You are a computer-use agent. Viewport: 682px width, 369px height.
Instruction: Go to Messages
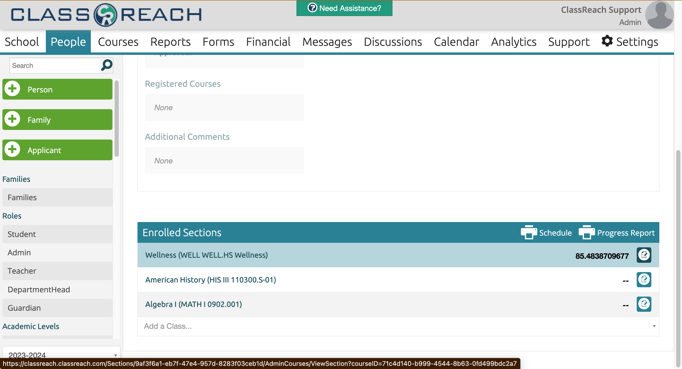pyautogui.click(x=327, y=42)
